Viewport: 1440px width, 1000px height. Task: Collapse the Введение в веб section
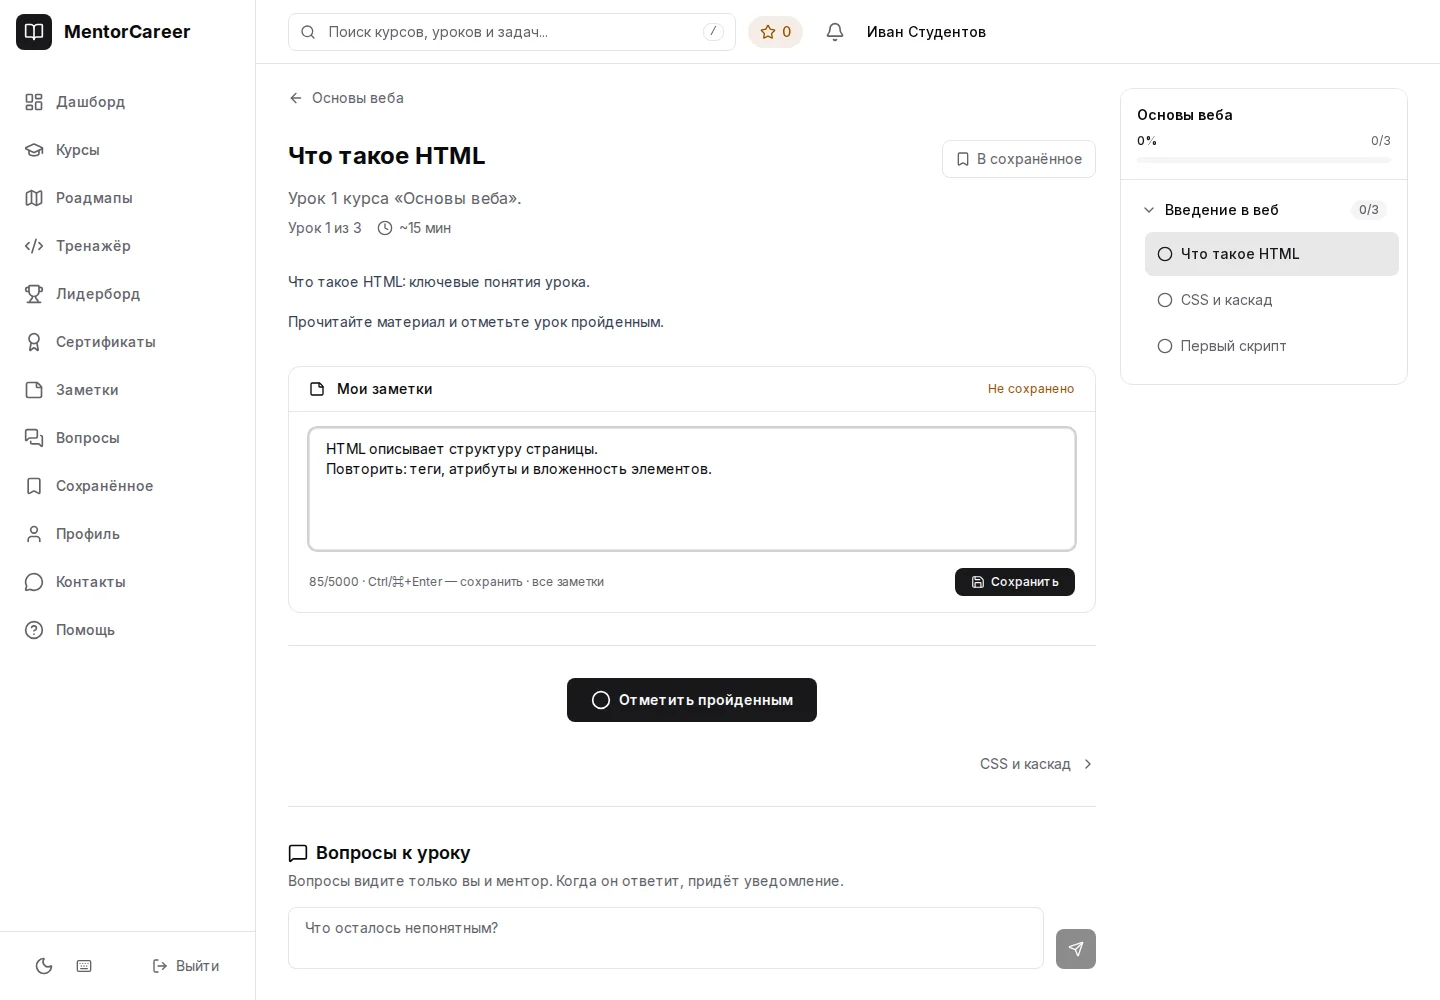[x=1149, y=210]
